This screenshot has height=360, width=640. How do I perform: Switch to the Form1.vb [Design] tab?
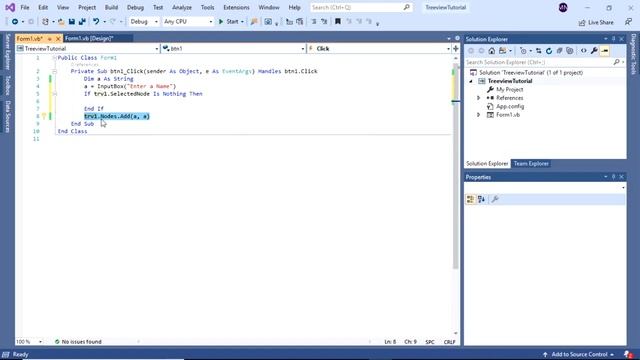(x=89, y=38)
